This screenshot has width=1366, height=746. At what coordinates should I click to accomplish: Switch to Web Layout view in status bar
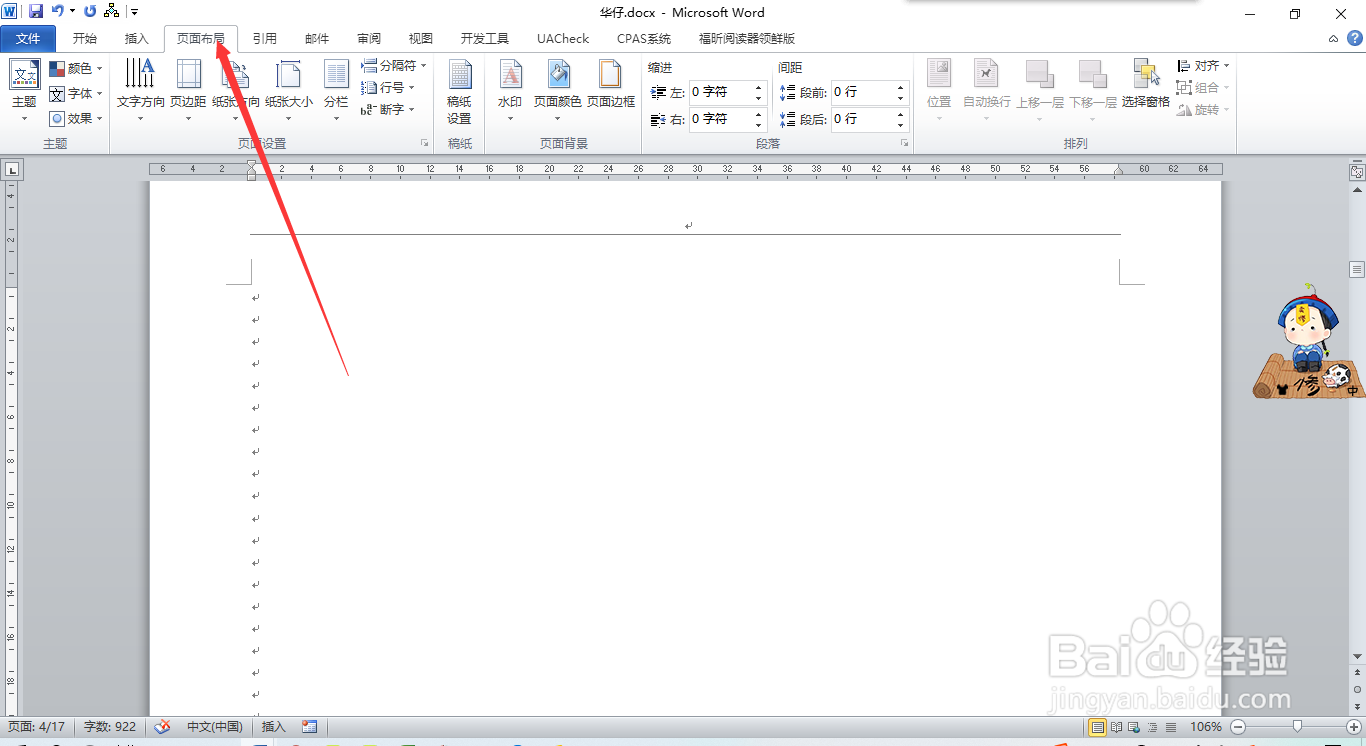click(x=1136, y=727)
